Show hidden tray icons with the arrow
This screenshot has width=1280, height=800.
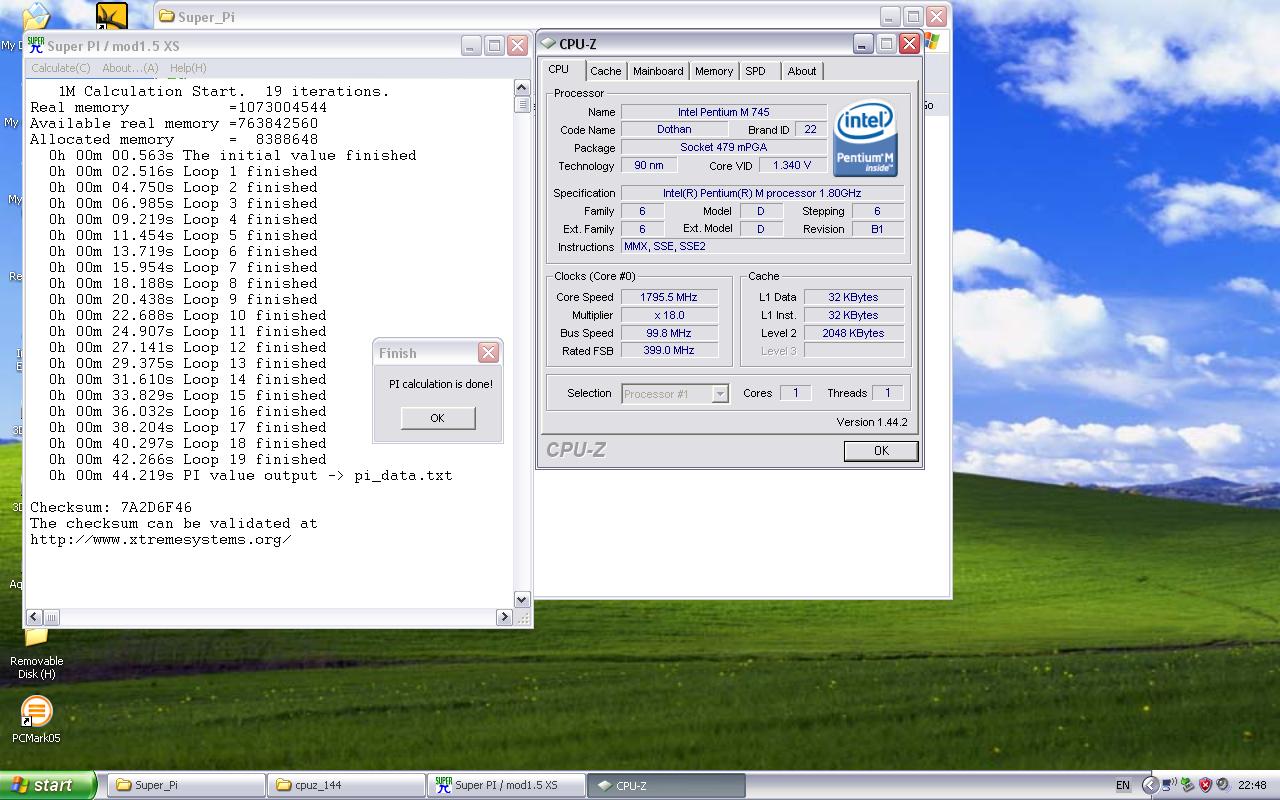[1150, 785]
